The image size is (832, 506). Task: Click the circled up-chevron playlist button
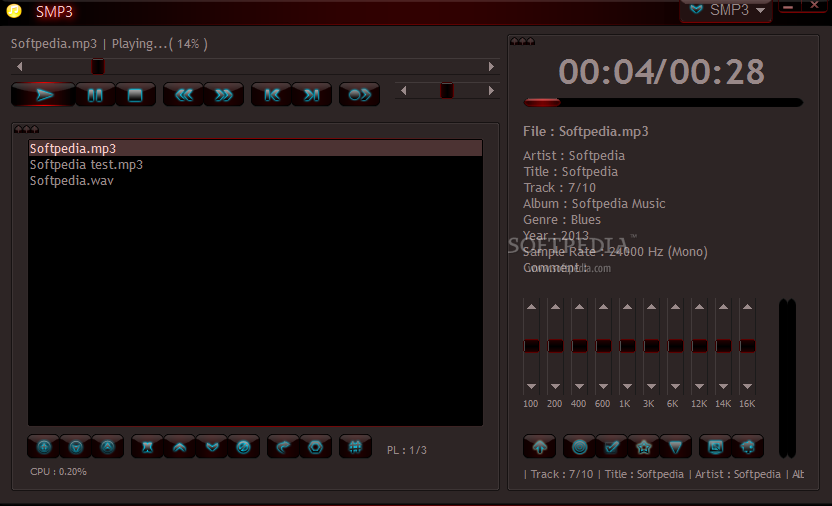(x=108, y=447)
